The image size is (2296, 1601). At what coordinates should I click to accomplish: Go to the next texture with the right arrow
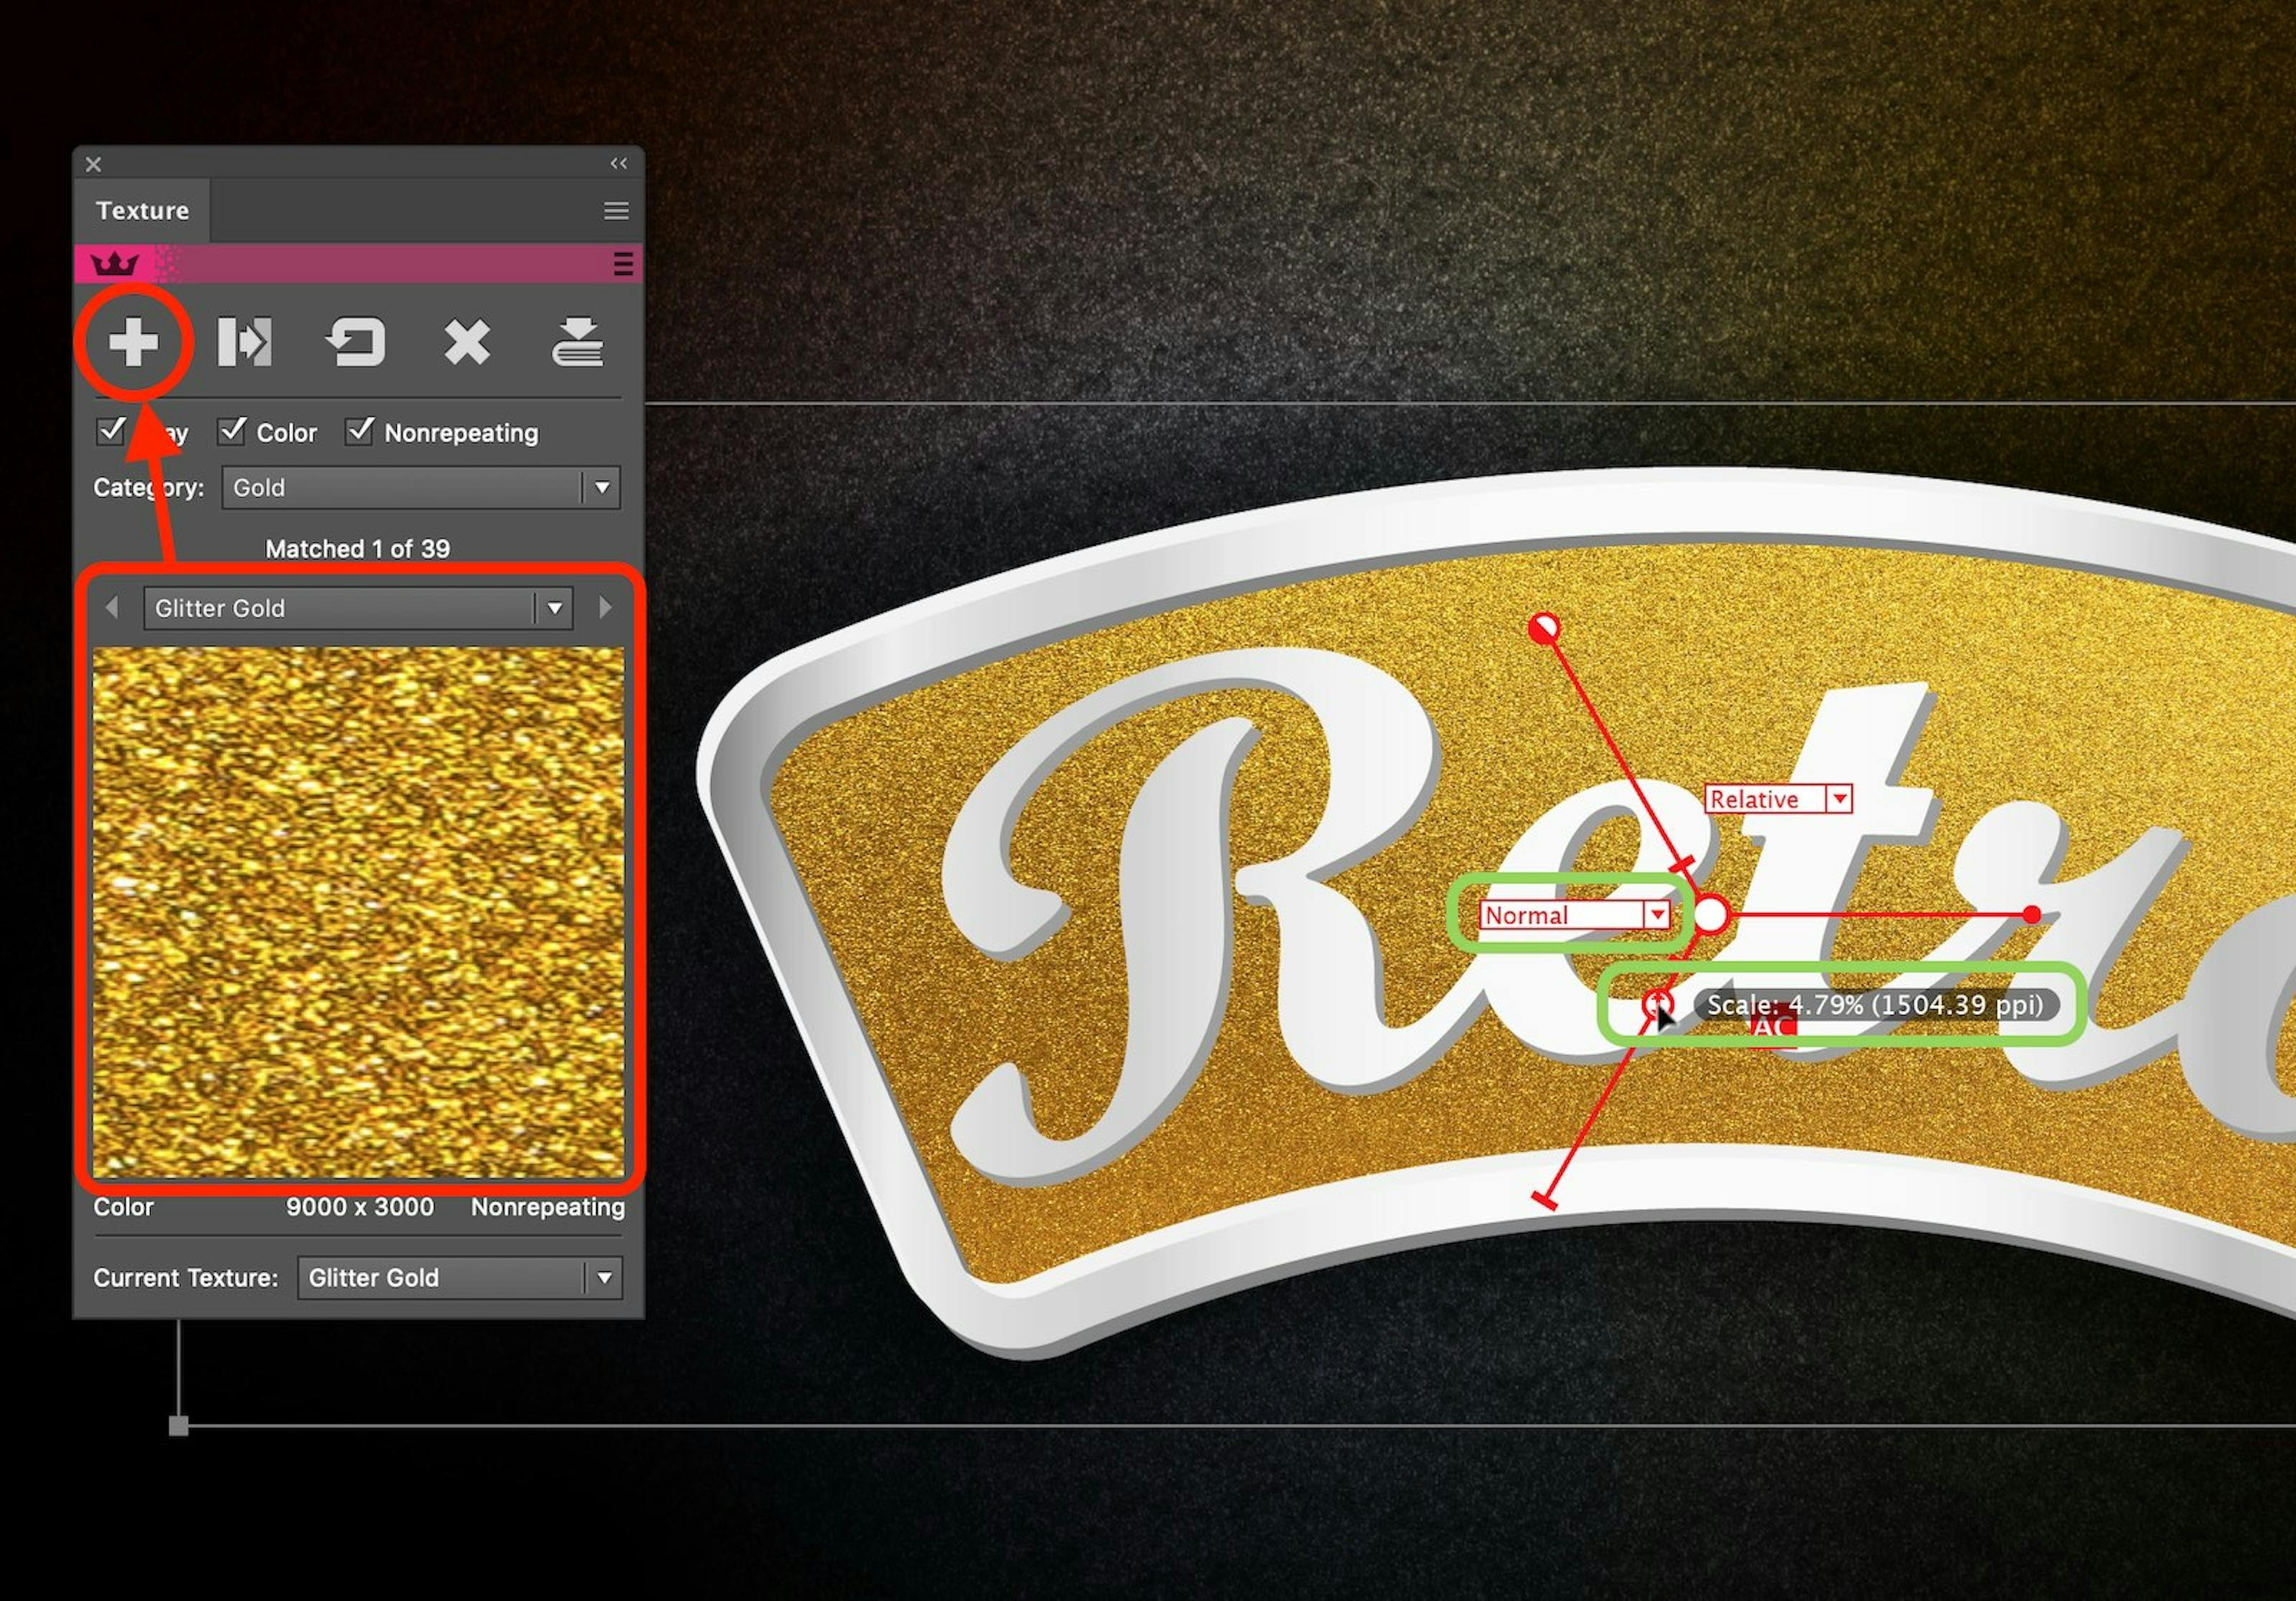pos(604,607)
